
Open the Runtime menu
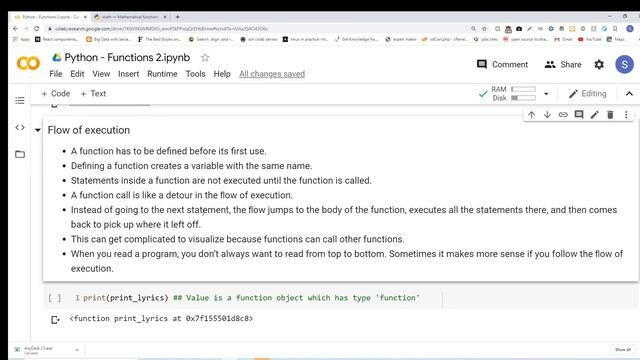[162, 74]
